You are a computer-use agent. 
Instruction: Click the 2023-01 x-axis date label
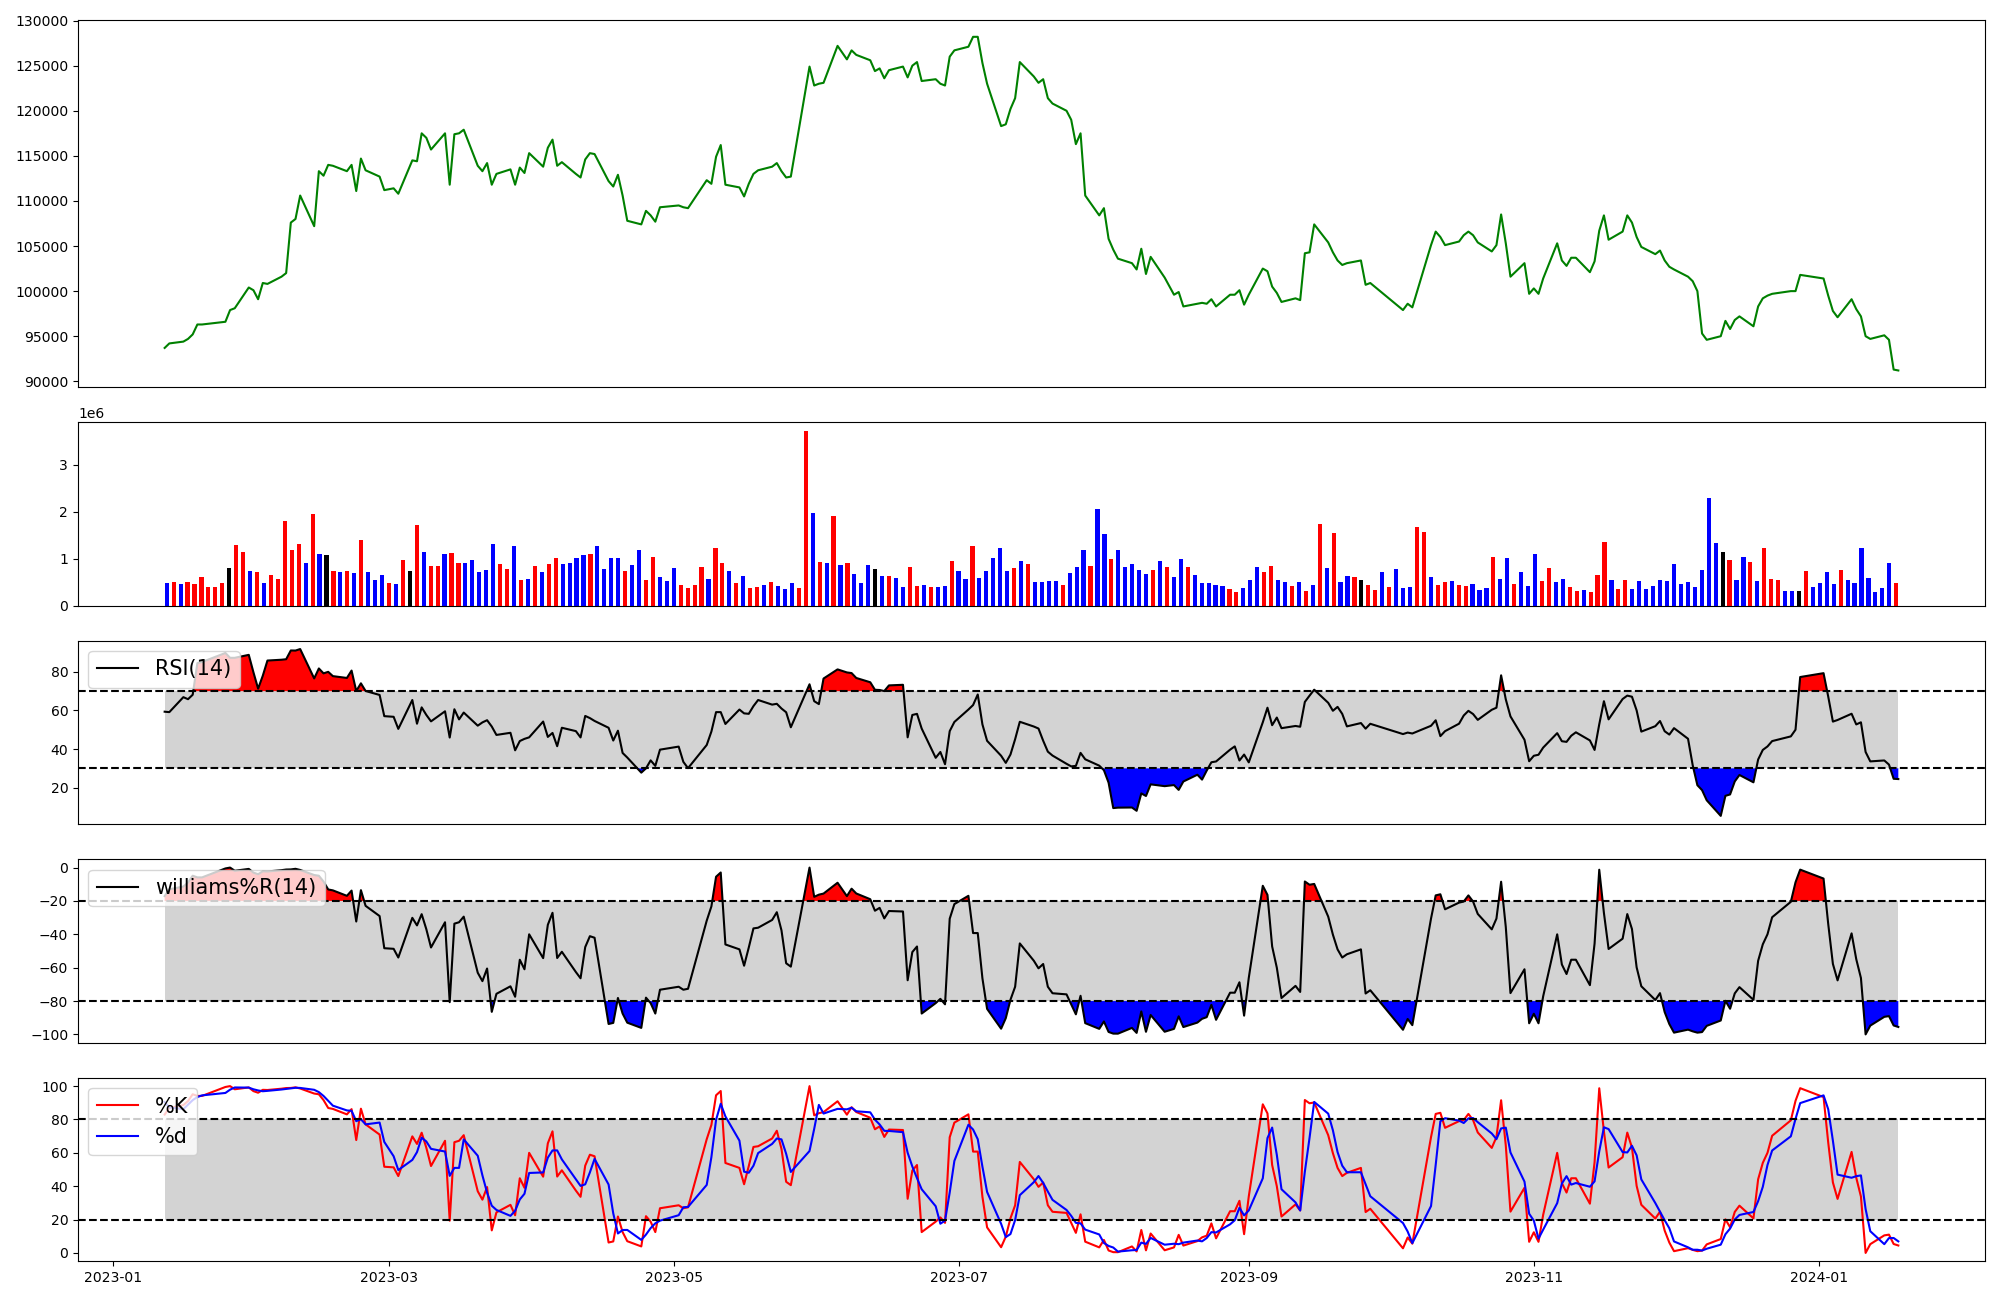(113, 1277)
